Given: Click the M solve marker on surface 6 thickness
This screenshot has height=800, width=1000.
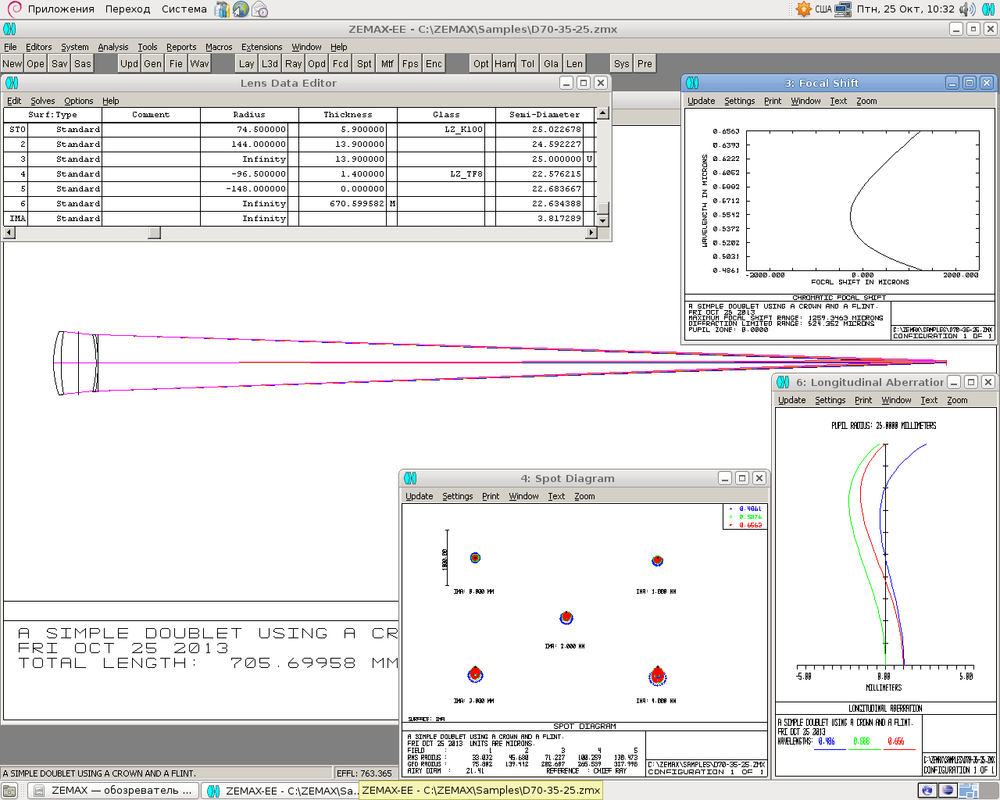Looking at the screenshot, I should [x=392, y=204].
